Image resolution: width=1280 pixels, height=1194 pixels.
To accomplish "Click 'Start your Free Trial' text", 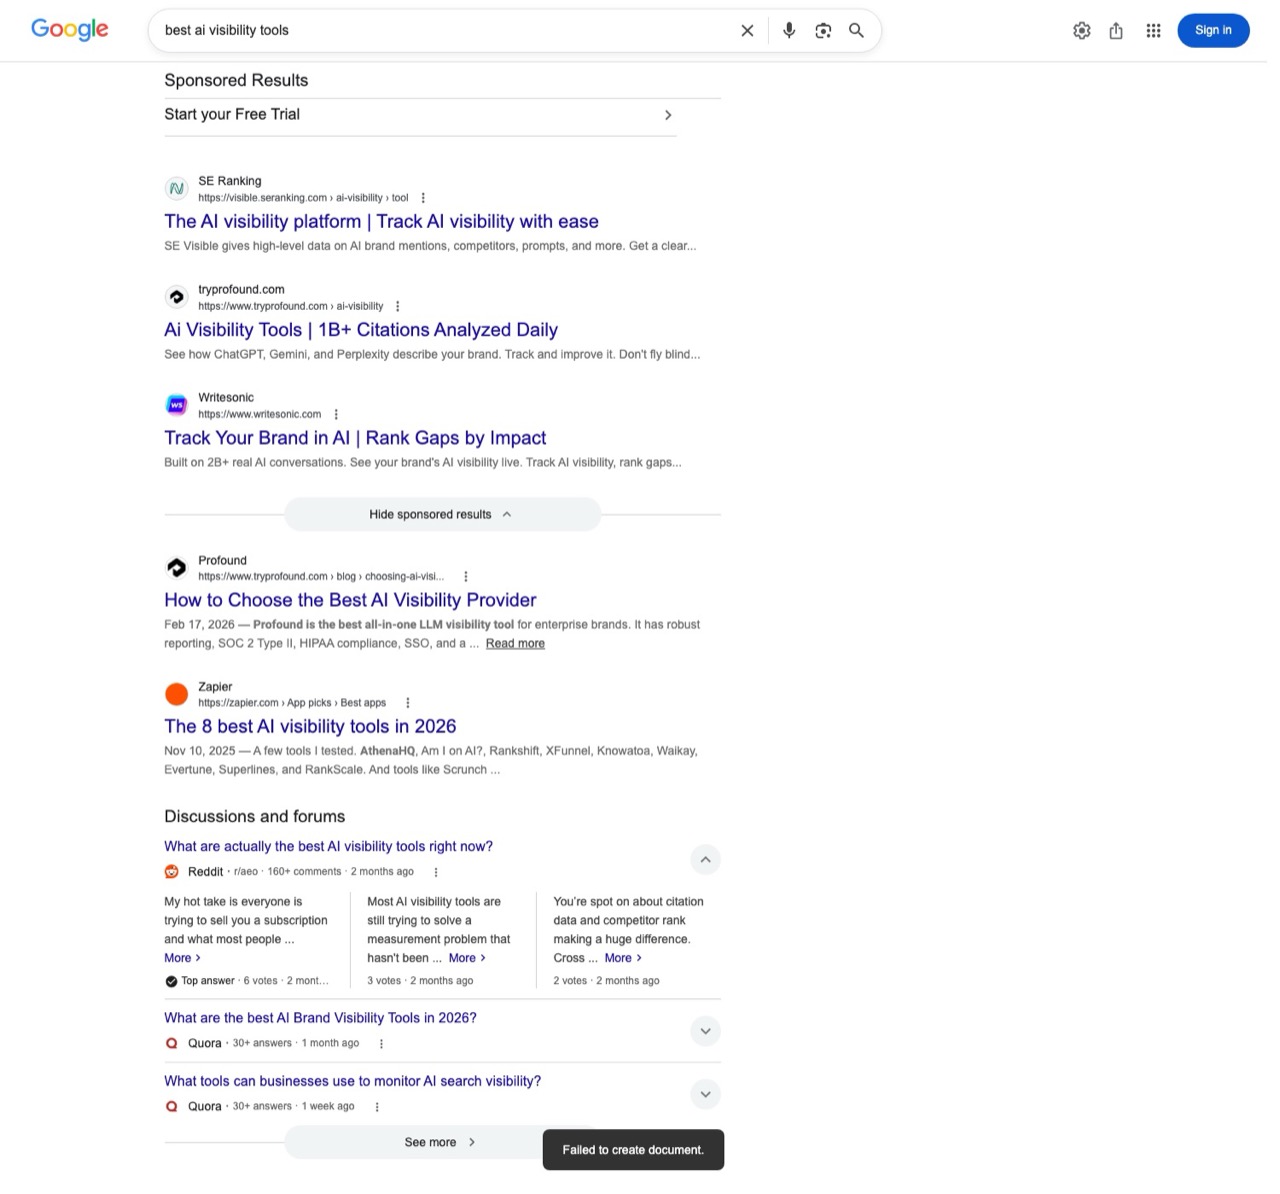I will coord(232,115).
